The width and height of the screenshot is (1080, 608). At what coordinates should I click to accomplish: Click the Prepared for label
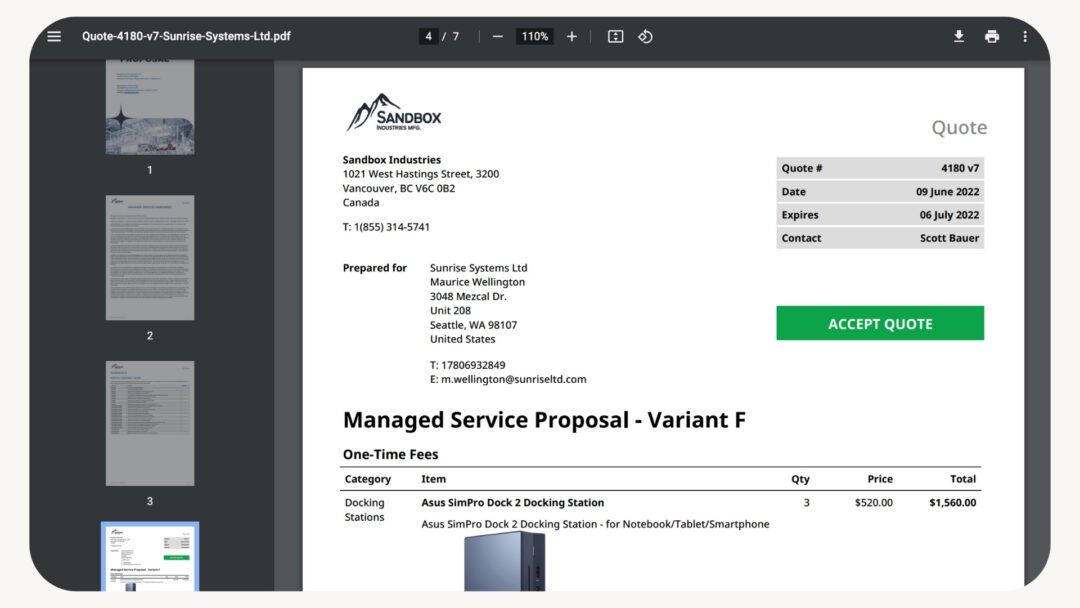[x=375, y=268]
